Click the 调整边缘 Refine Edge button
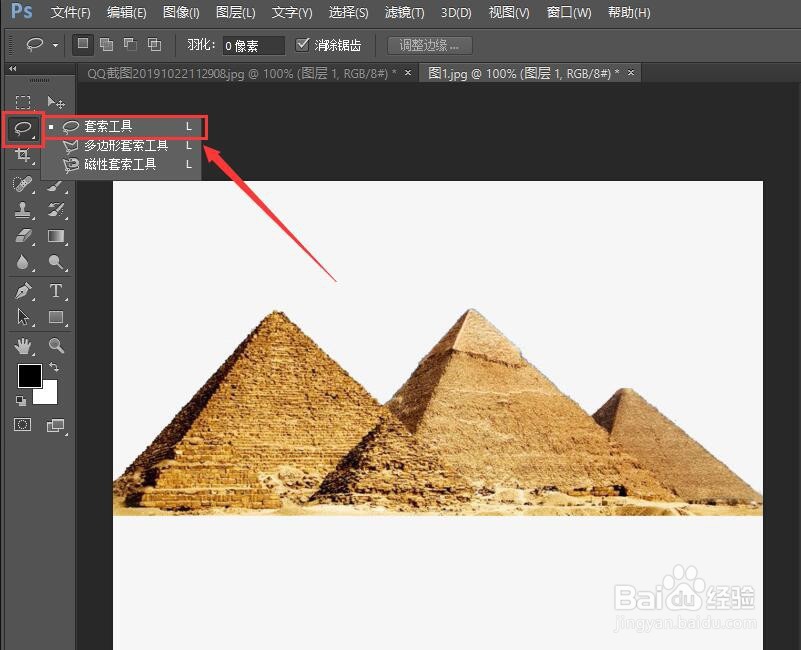801x650 pixels. click(429, 44)
